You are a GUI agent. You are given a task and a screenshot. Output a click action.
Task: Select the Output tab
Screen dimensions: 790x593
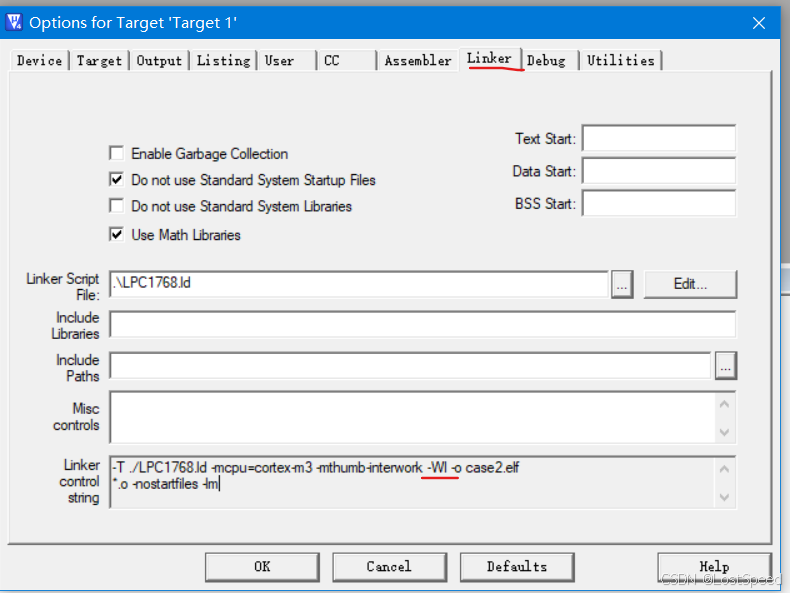(159, 60)
